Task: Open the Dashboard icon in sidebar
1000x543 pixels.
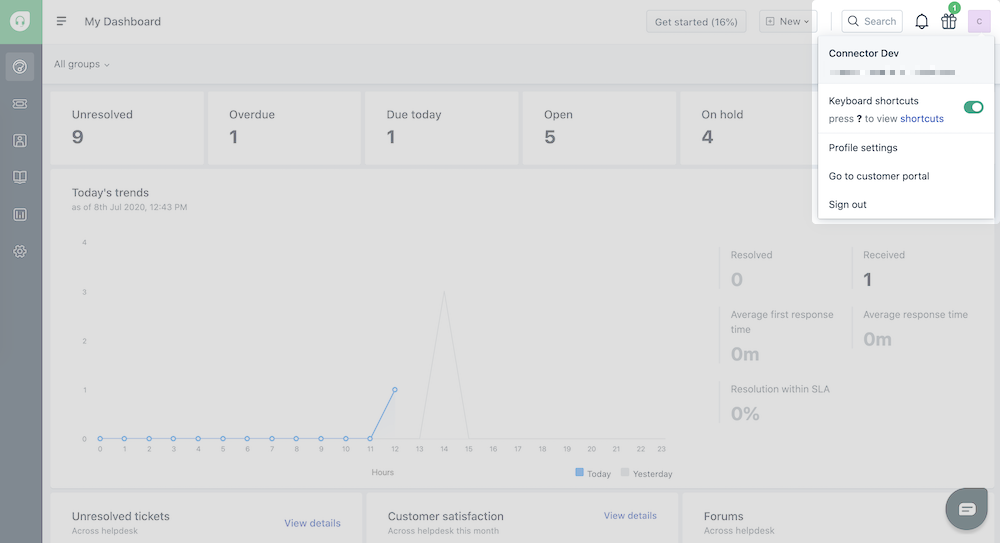Action: click(x=20, y=67)
